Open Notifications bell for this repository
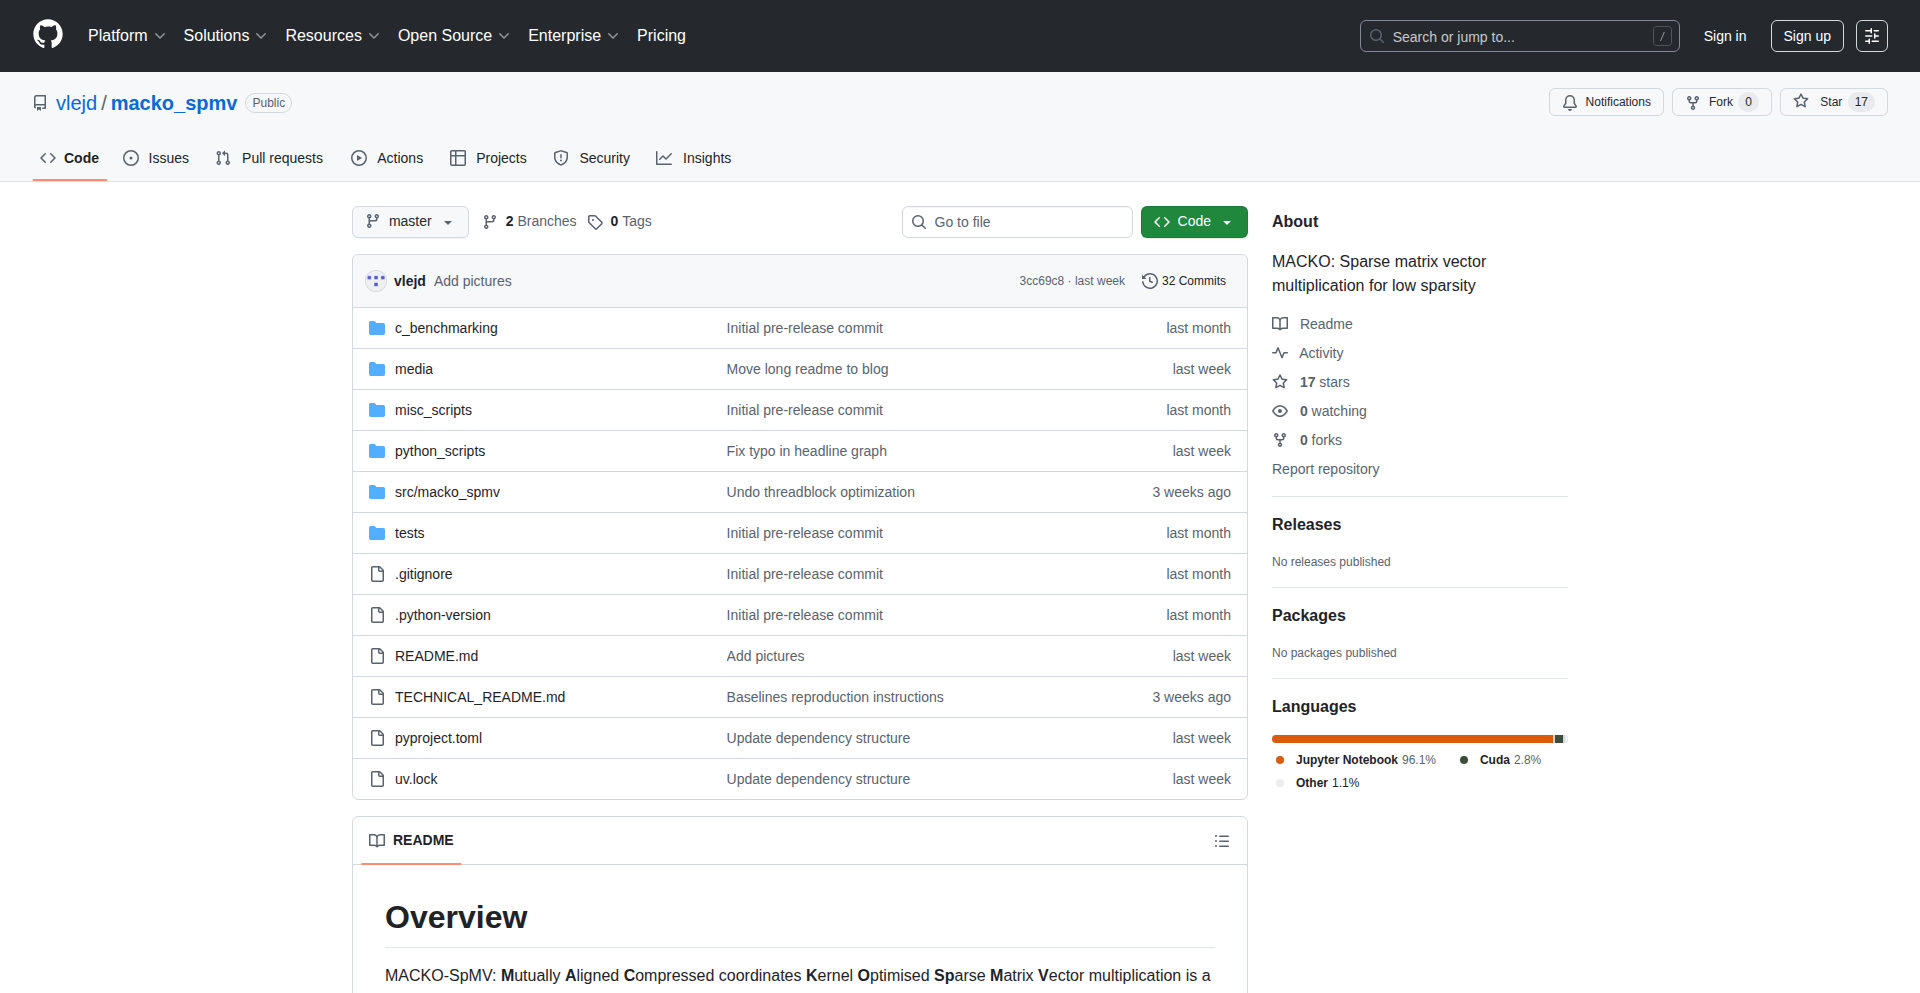 coord(1606,102)
